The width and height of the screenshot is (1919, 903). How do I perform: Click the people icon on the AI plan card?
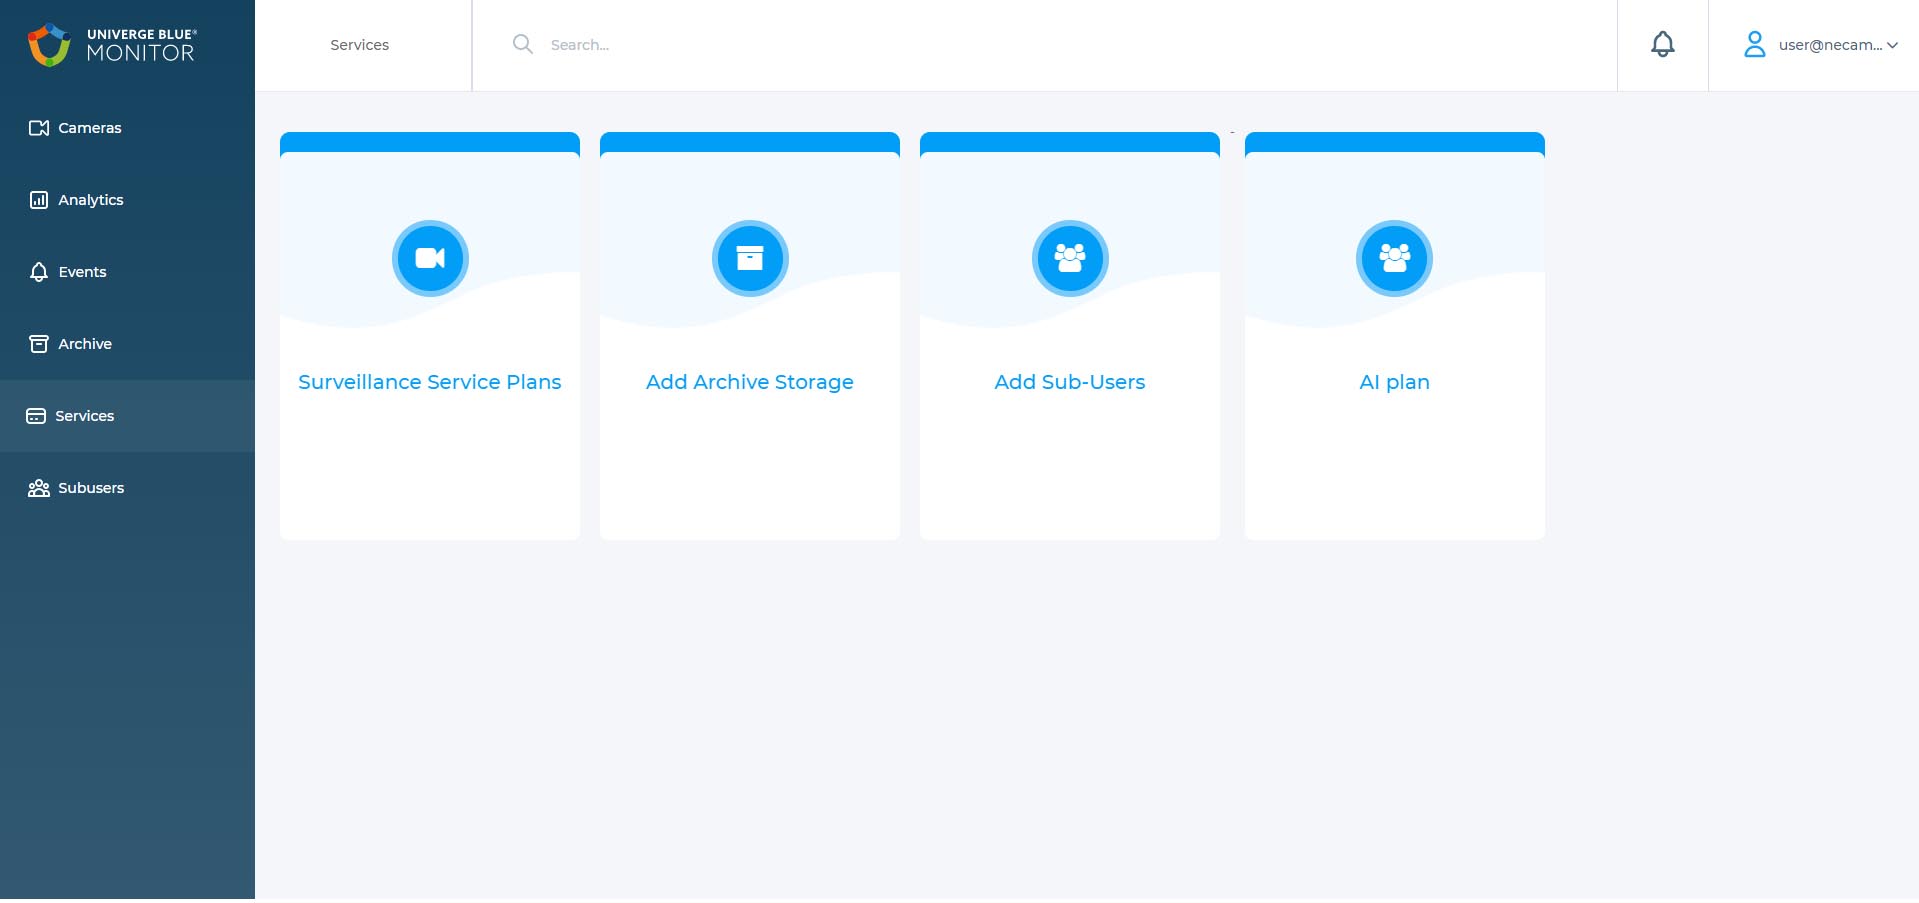click(1394, 258)
